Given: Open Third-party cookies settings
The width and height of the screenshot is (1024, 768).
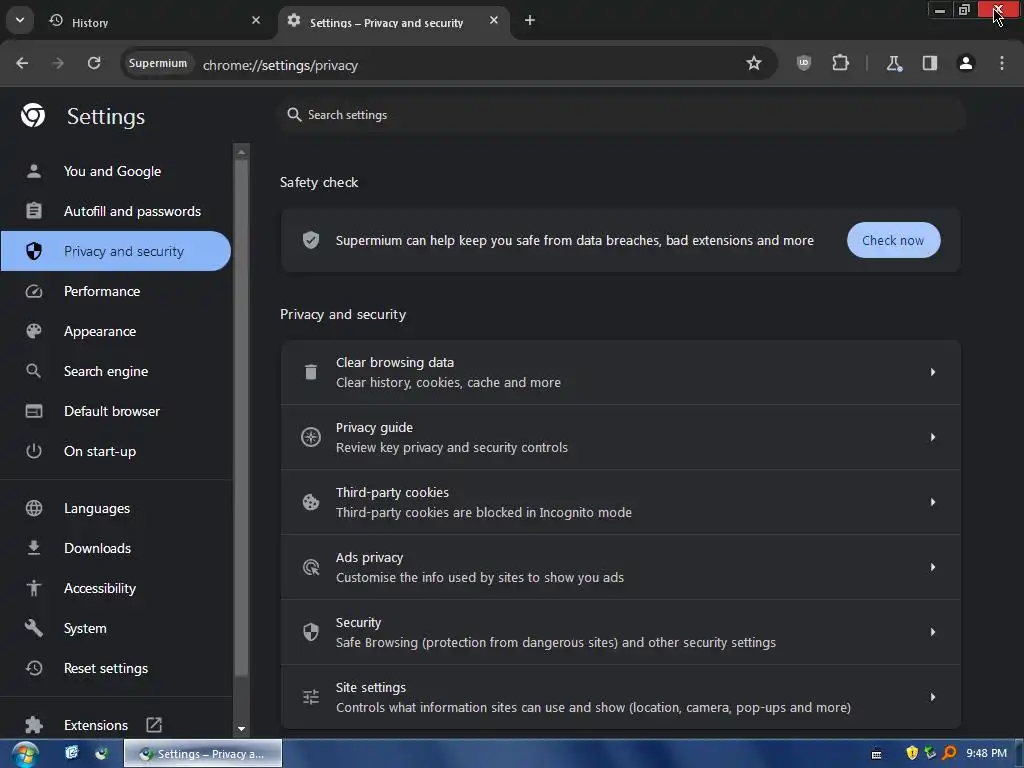Looking at the screenshot, I should click(620, 502).
